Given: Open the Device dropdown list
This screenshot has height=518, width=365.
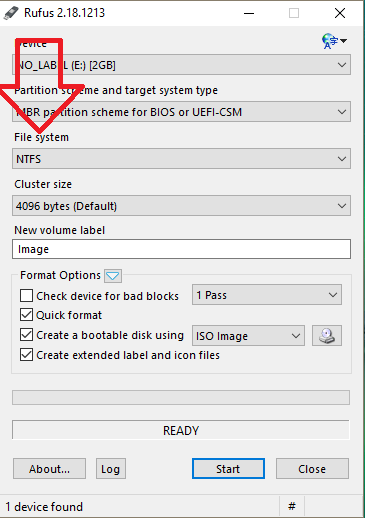Looking at the screenshot, I should point(181,65).
